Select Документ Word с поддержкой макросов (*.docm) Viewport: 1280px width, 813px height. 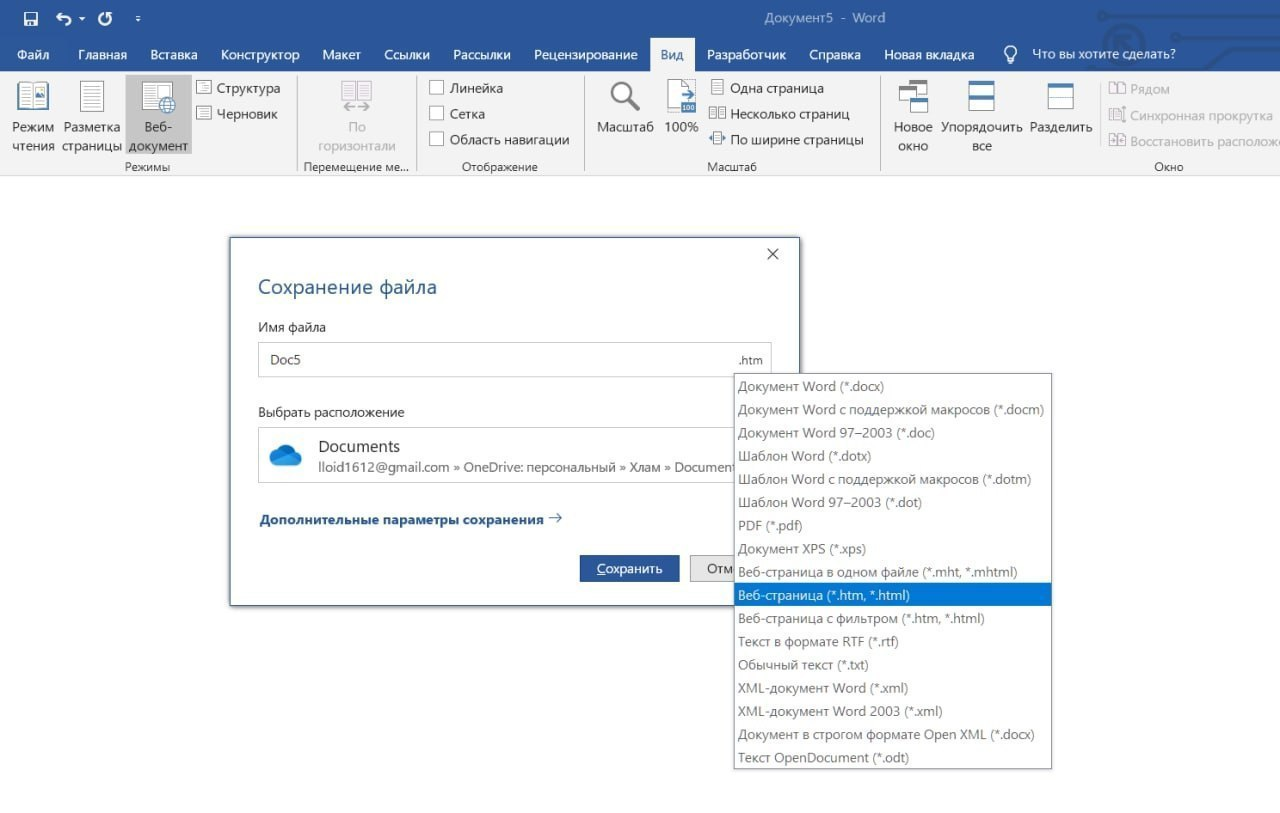point(892,409)
